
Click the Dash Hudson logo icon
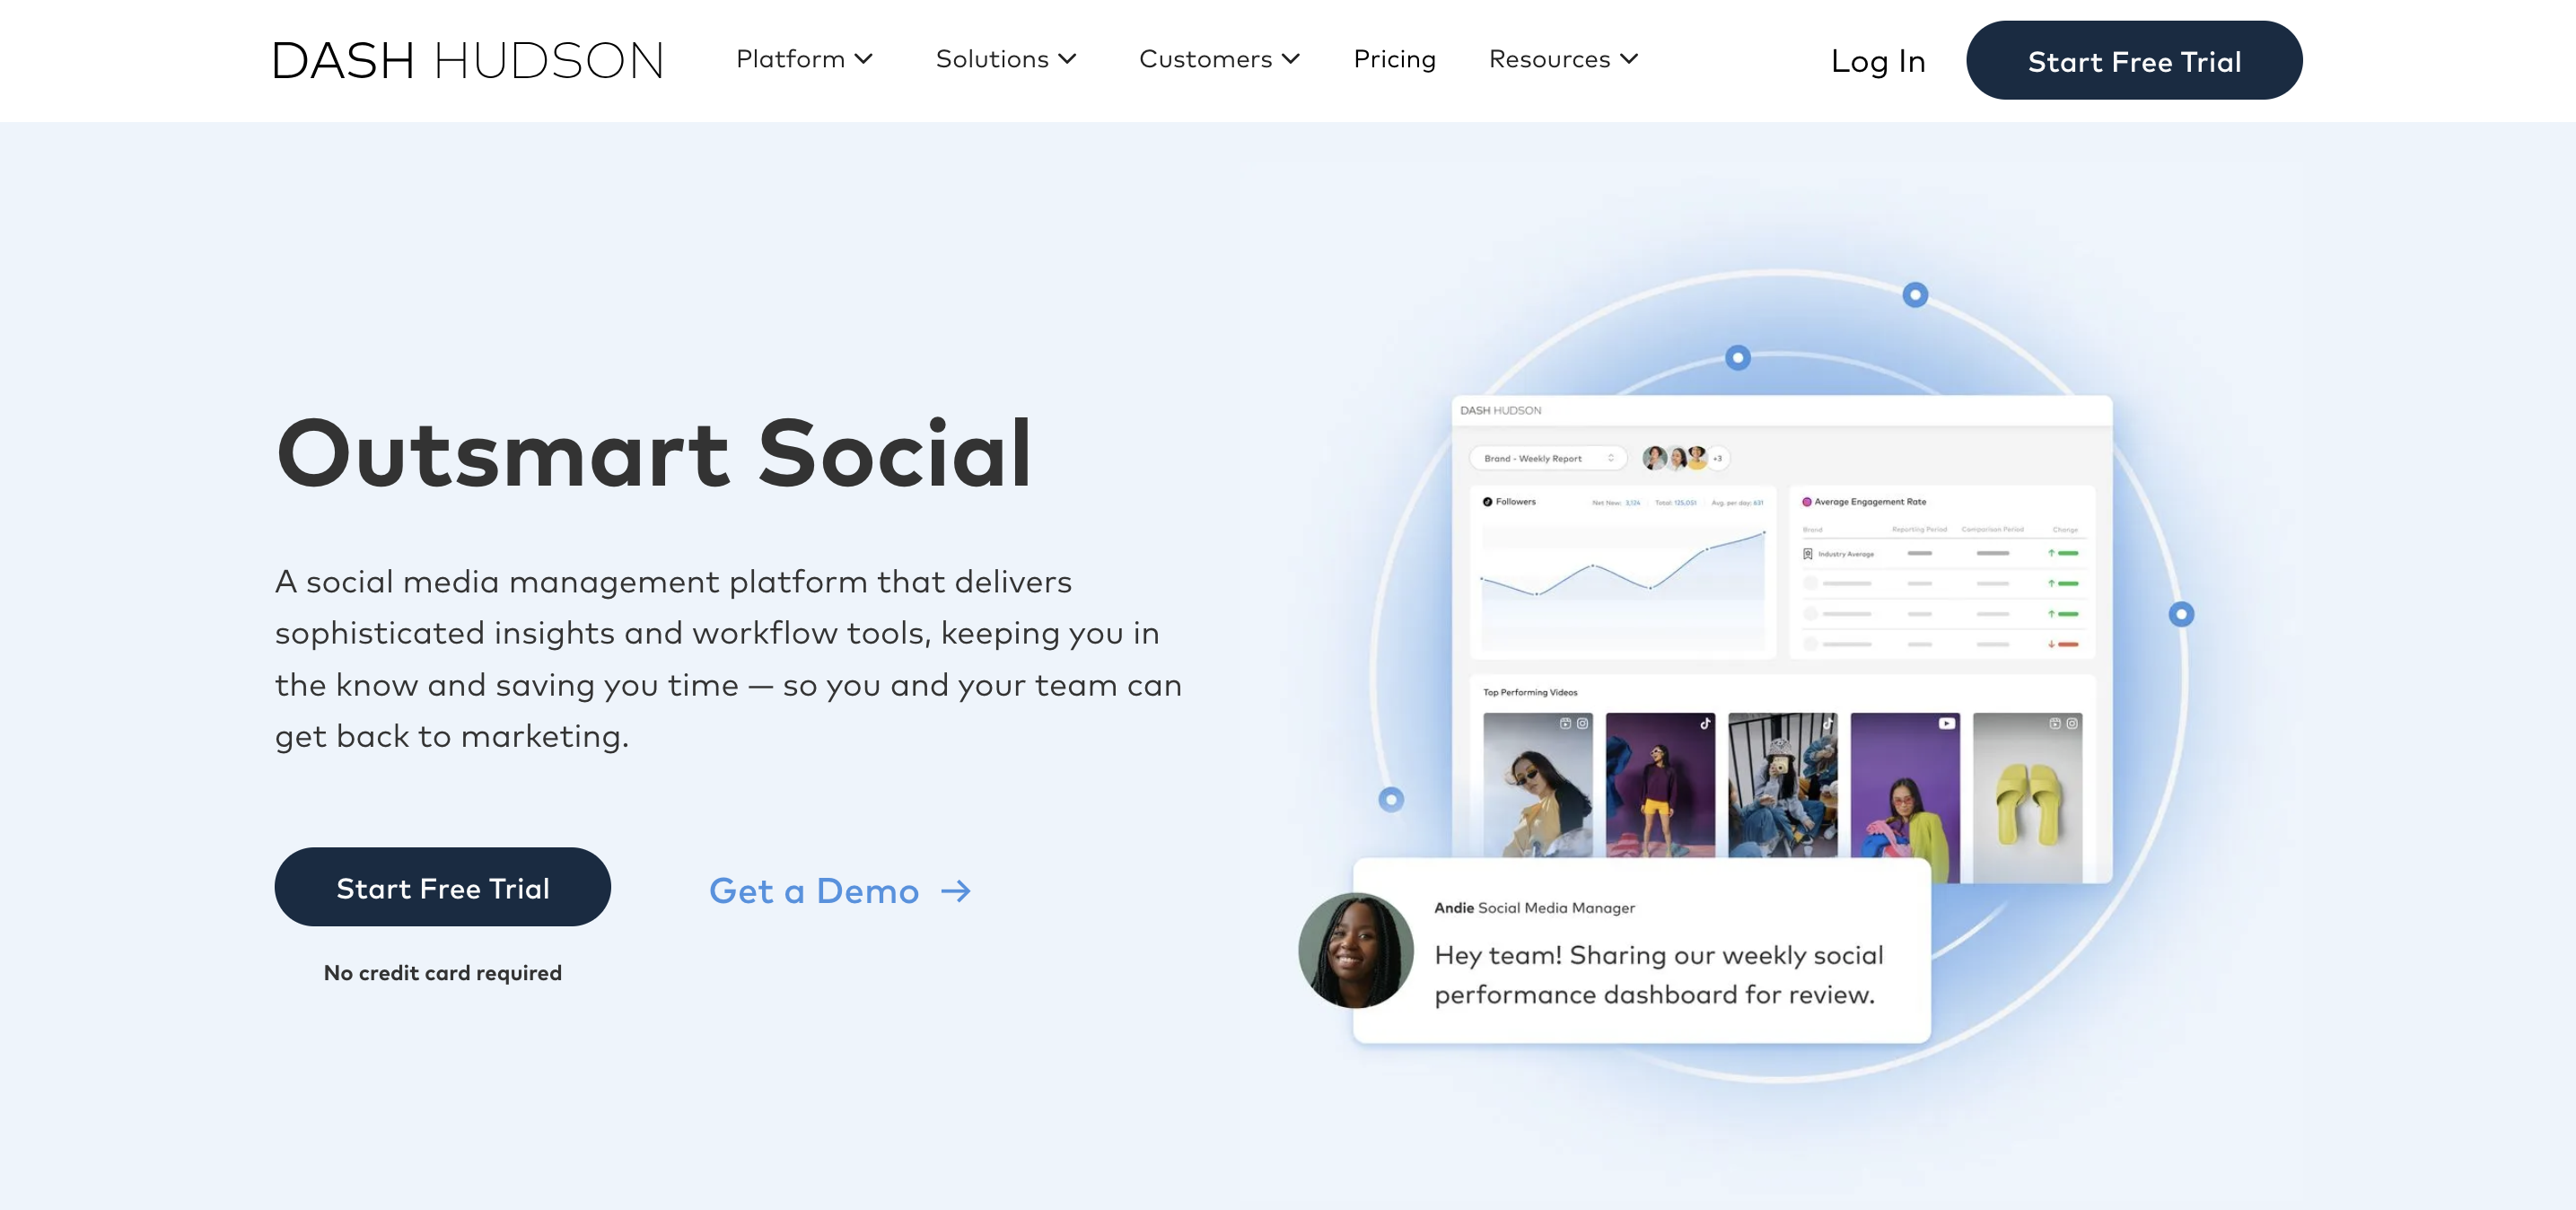point(469,59)
